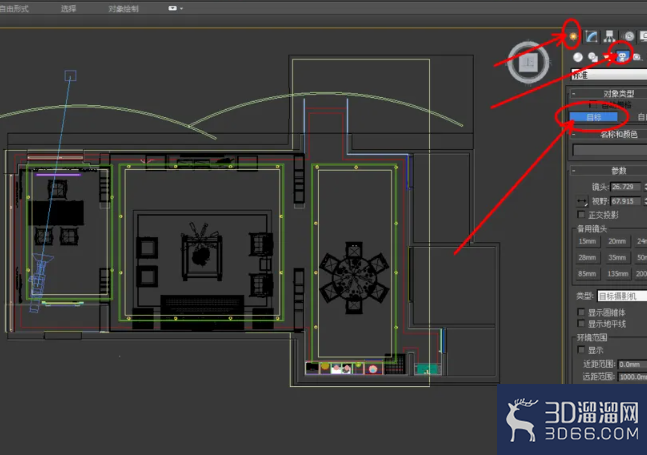Click the ViewCube top face
647x455 pixels.
pyautogui.click(x=528, y=63)
